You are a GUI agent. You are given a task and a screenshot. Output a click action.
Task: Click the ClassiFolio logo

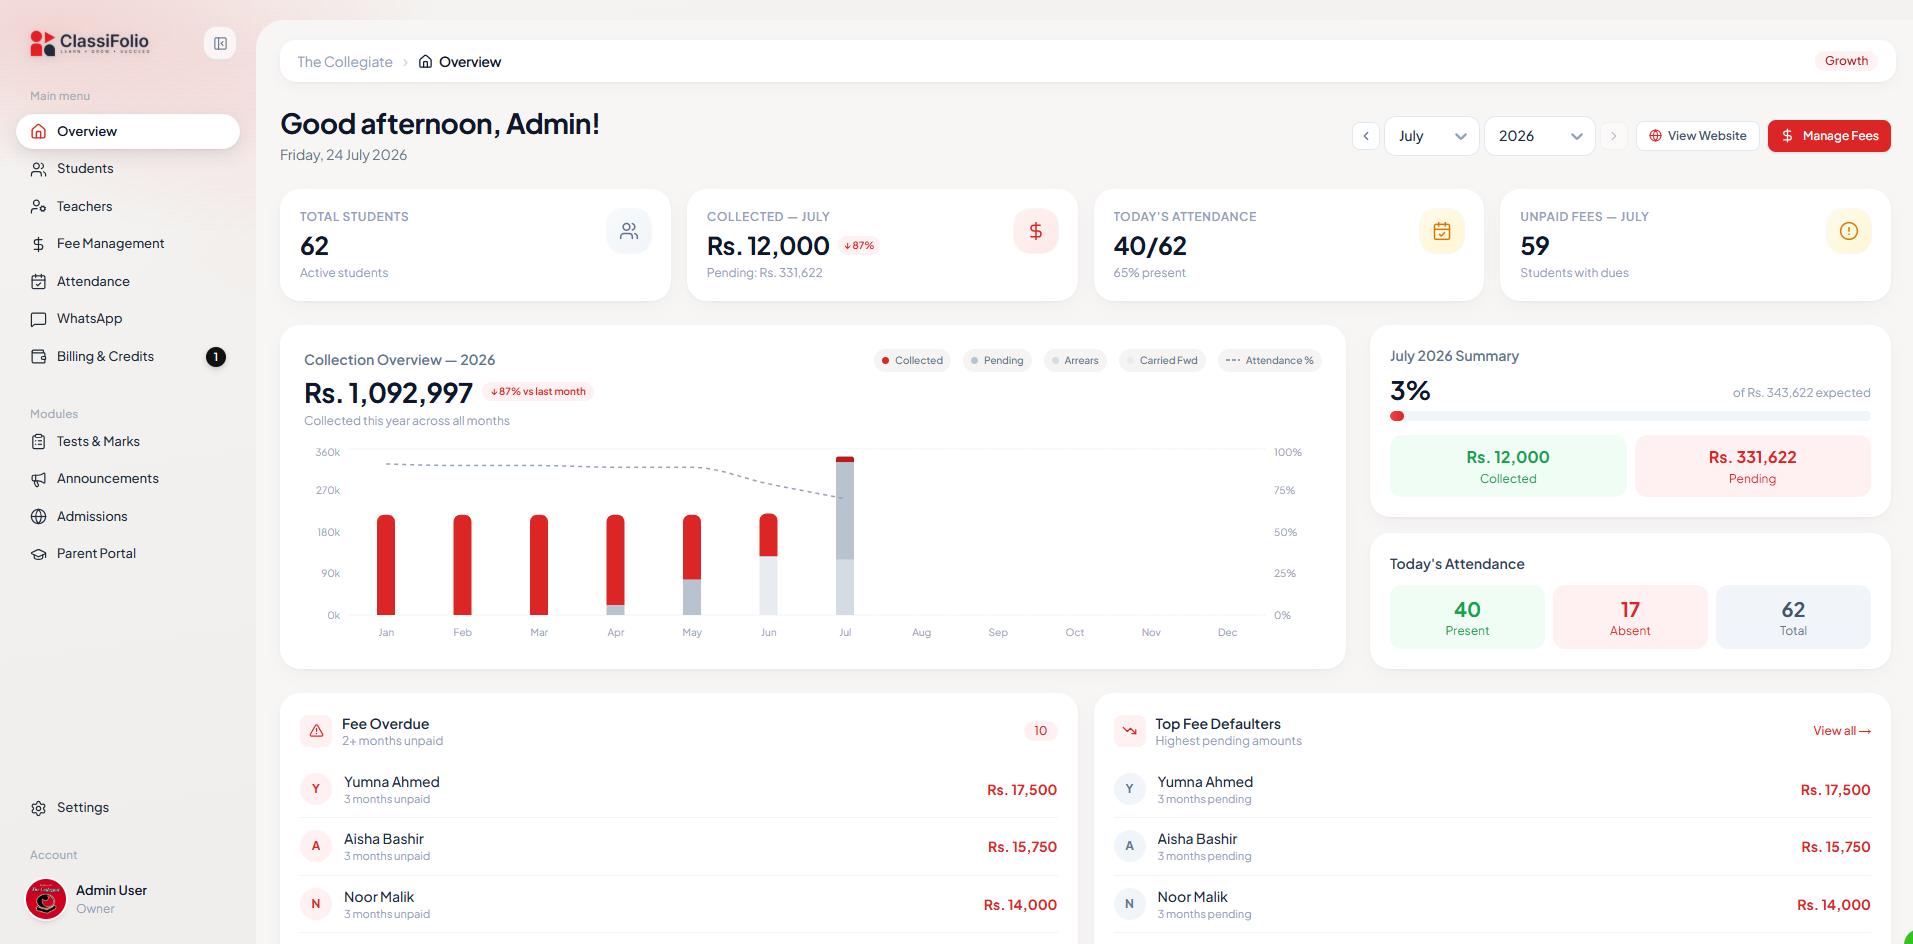pyautogui.click(x=90, y=43)
